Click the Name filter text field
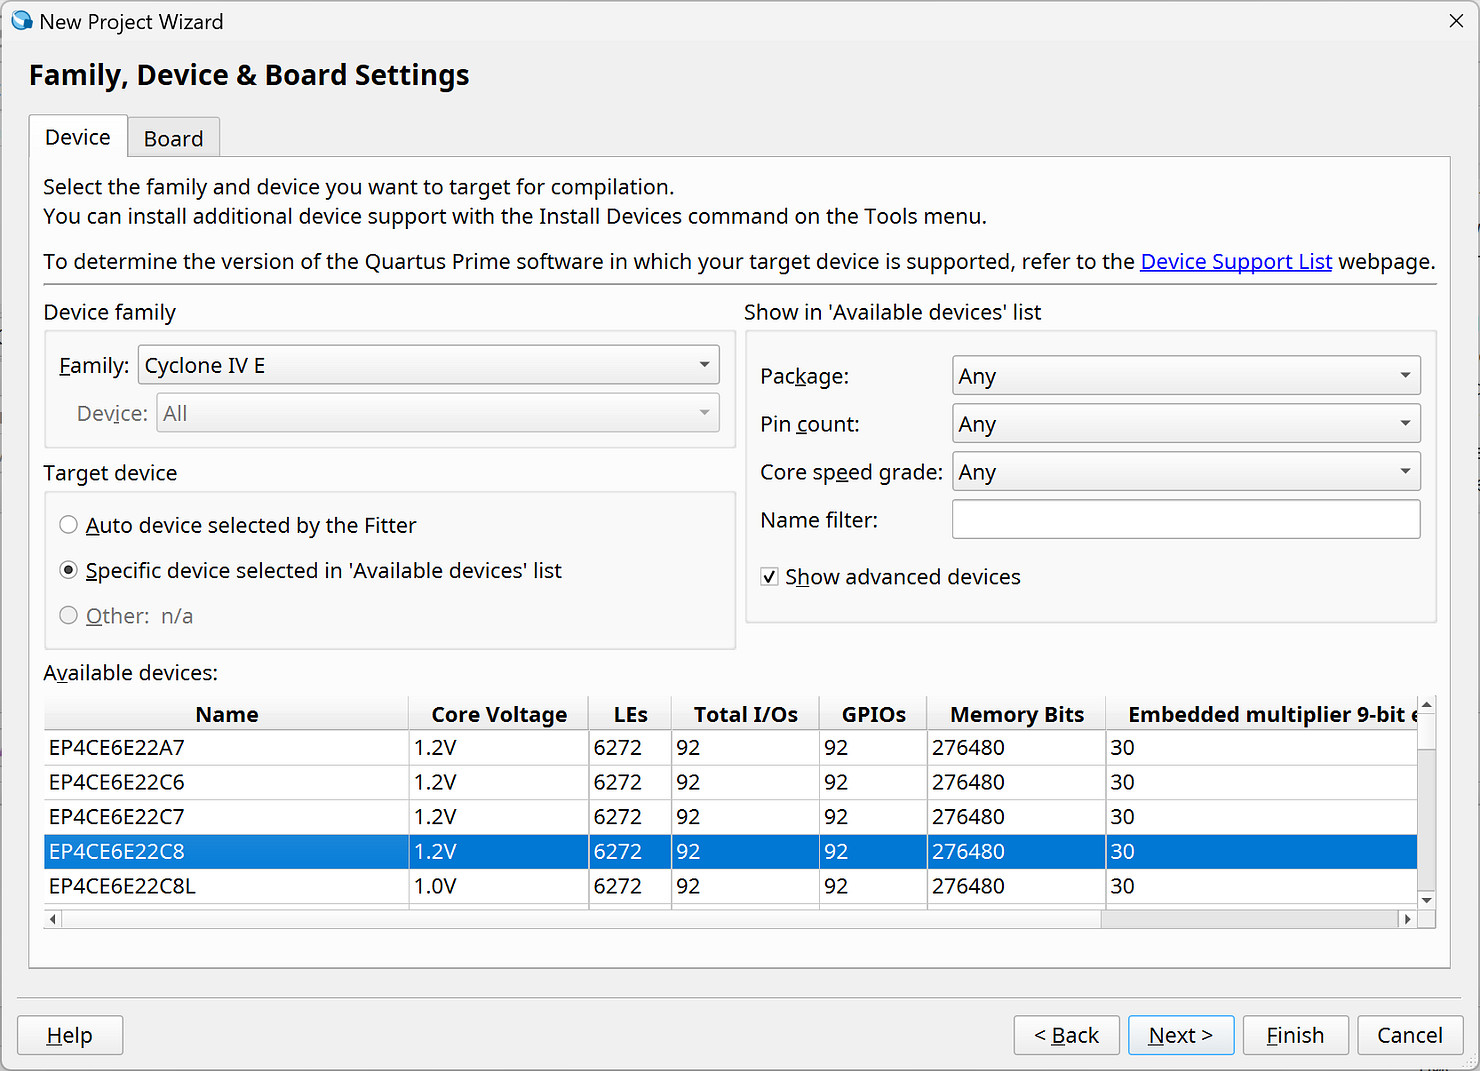The height and width of the screenshot is (1071, 1480). tap(1185, 520)
